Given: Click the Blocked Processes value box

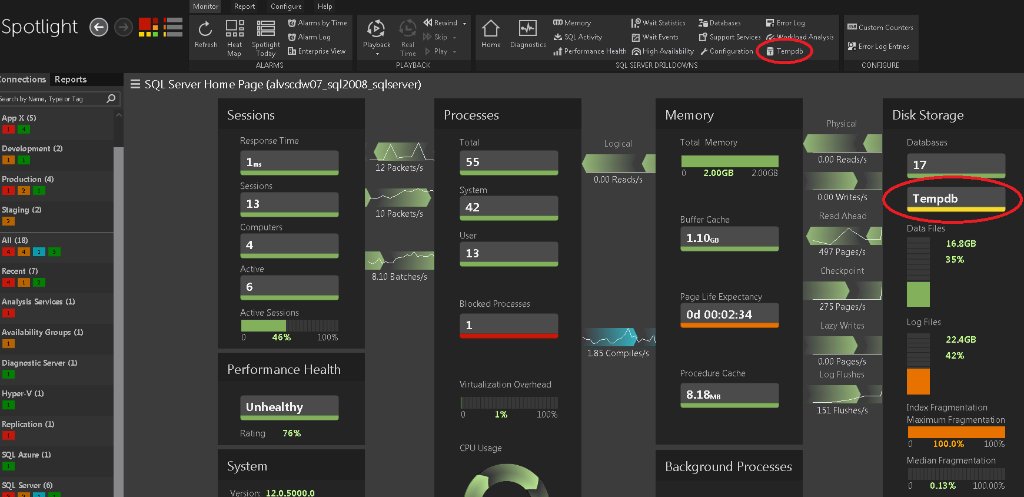Looking at the screenshot, I should pyautogui.click(x=509, y=326).
